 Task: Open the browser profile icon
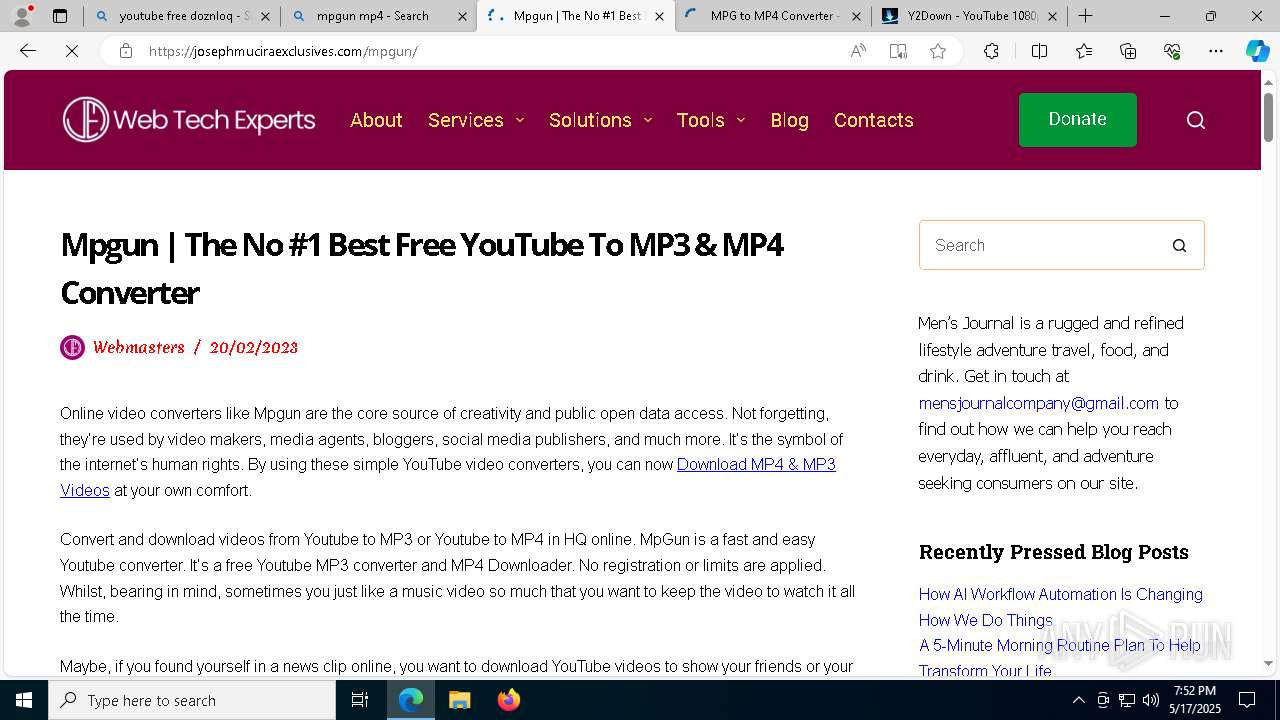pyautogui.click(x=21, y=16)
